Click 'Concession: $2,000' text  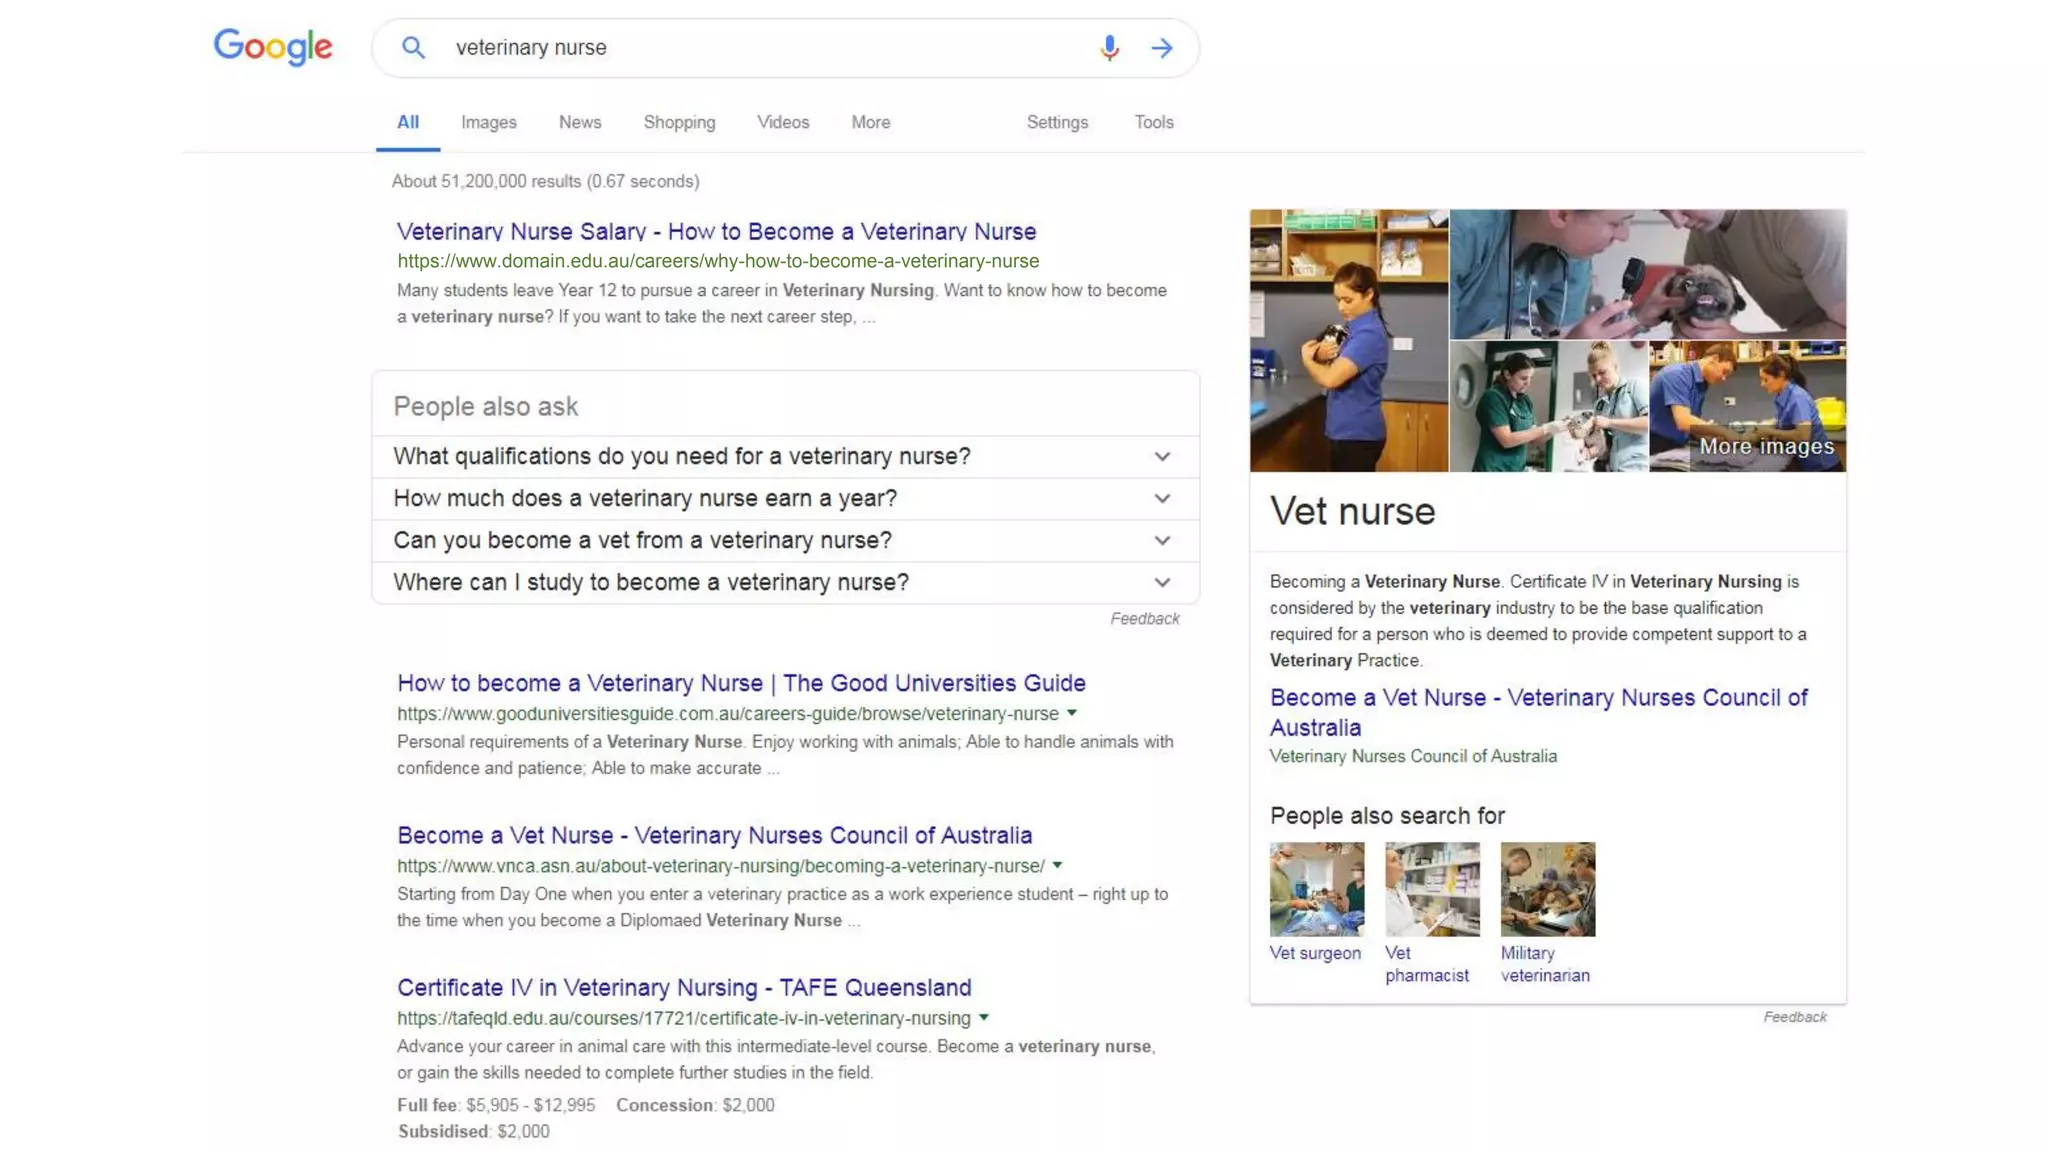pyautogui.click(x=695, y=1105)
